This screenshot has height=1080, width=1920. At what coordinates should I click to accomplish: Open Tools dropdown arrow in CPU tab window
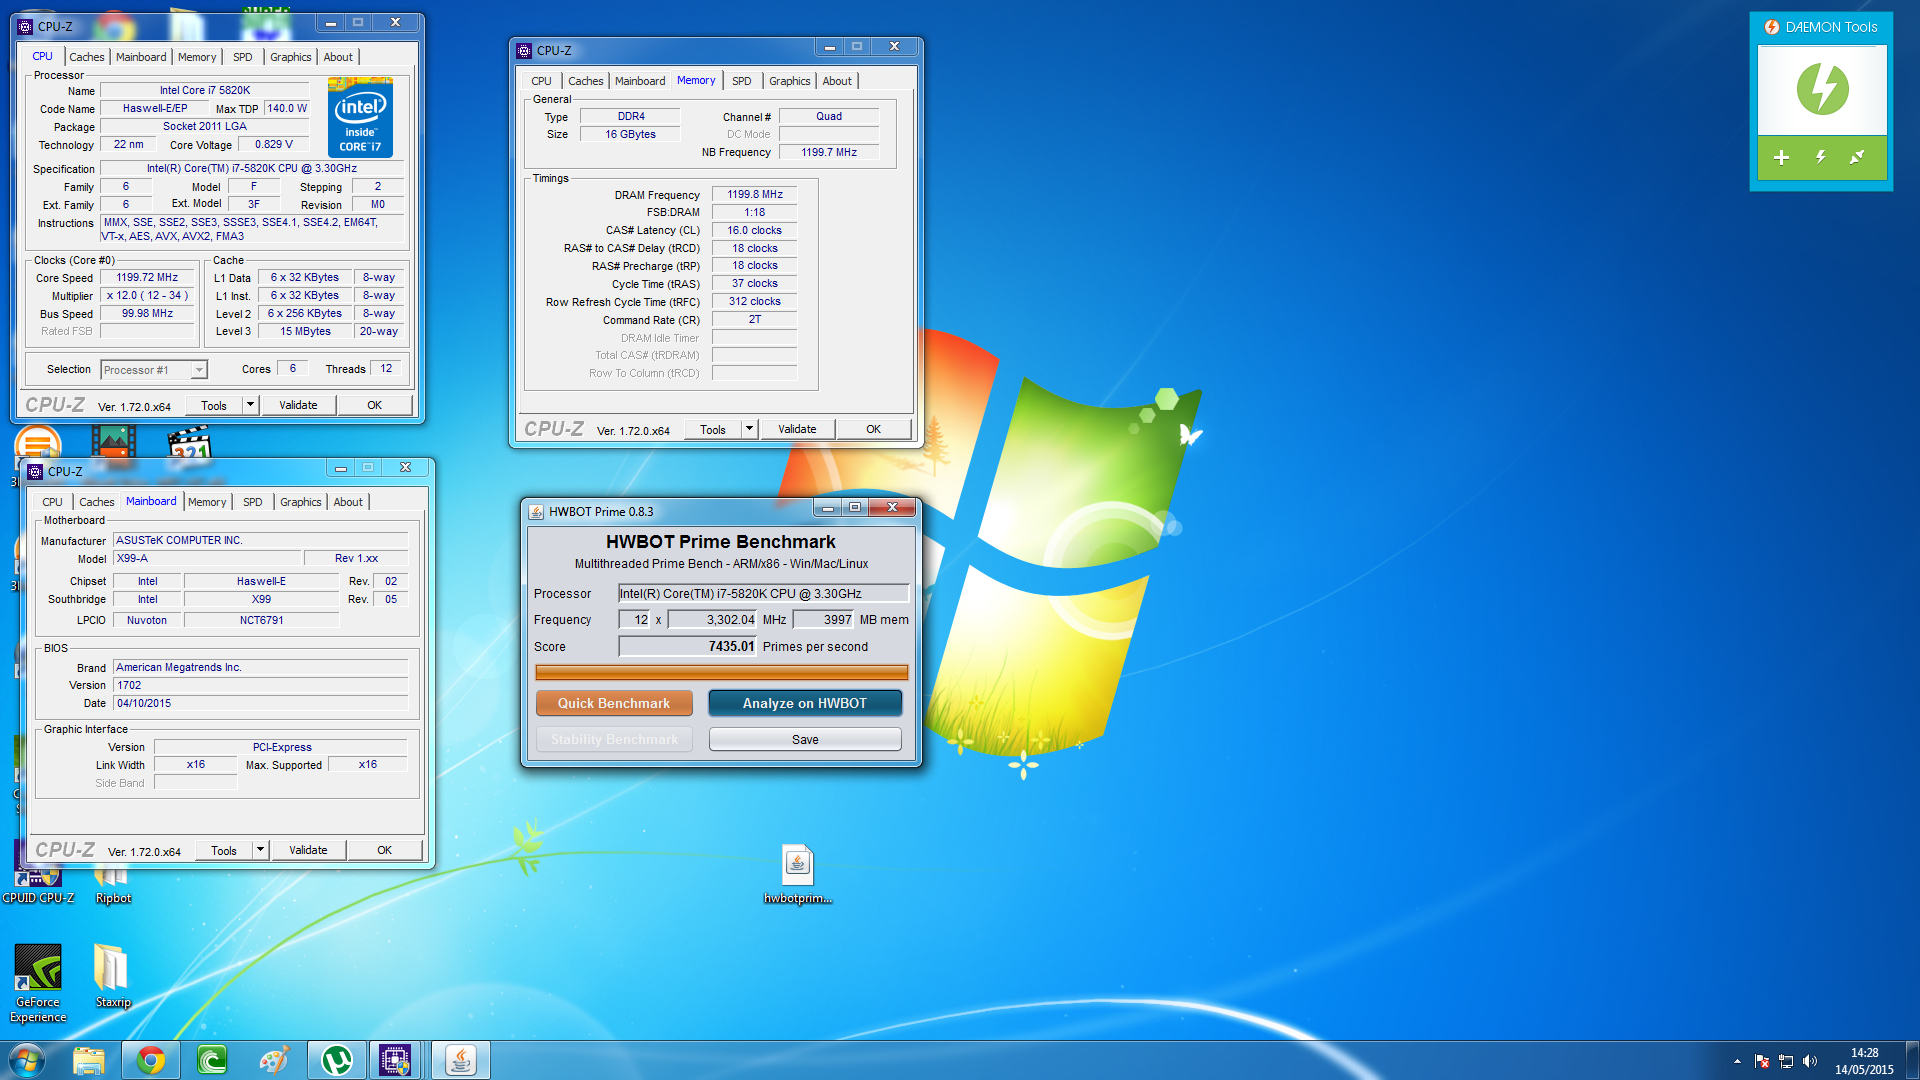250,405
